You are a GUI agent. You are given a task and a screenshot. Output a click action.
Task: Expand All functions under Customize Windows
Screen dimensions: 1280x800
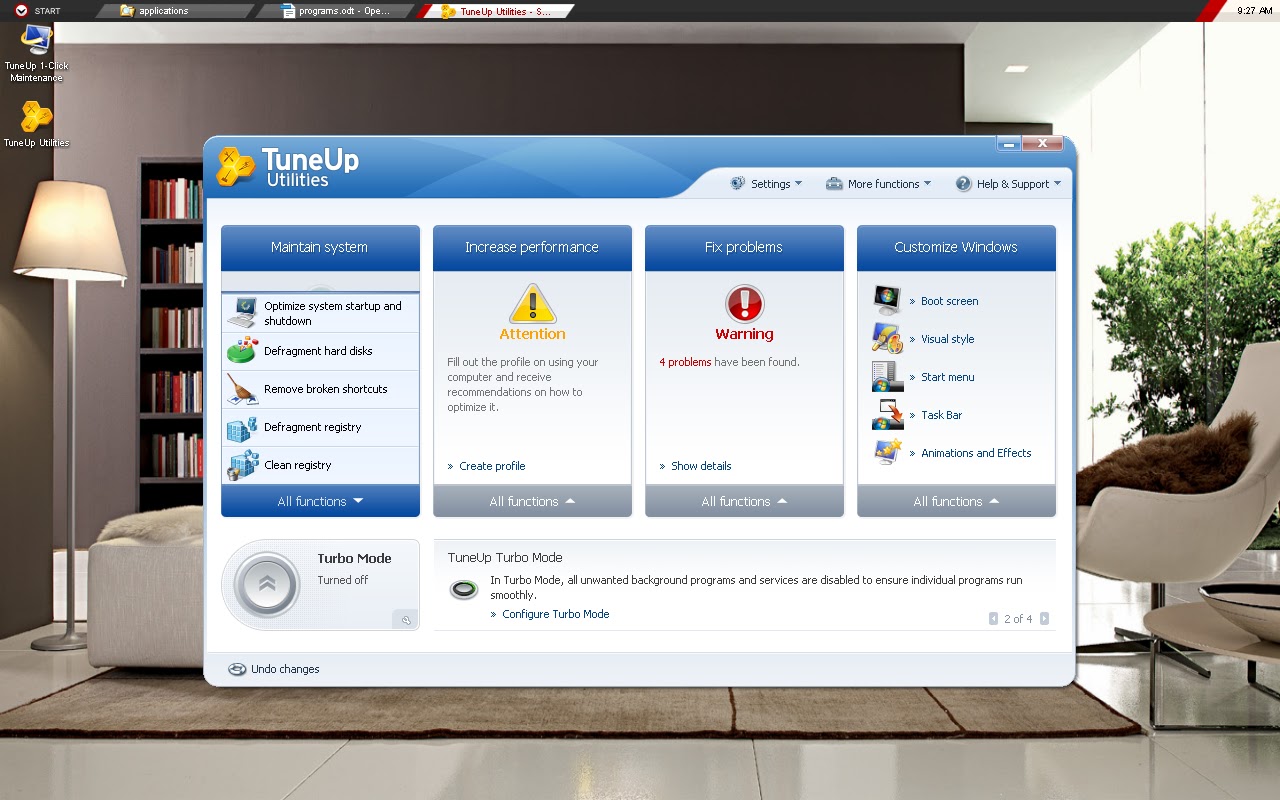[x=956, y=501]
